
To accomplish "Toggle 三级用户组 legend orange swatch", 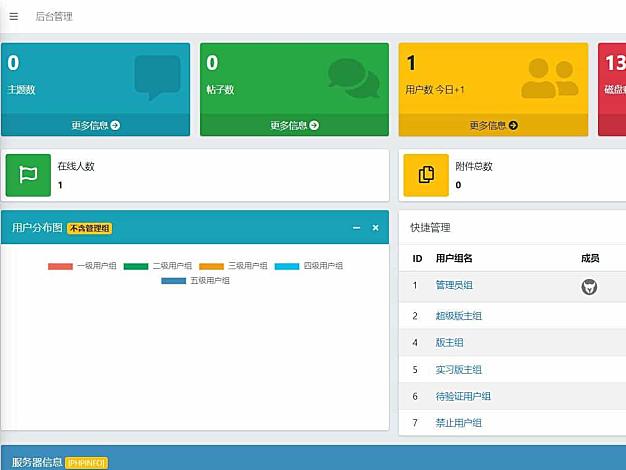I will coord(211,266).
